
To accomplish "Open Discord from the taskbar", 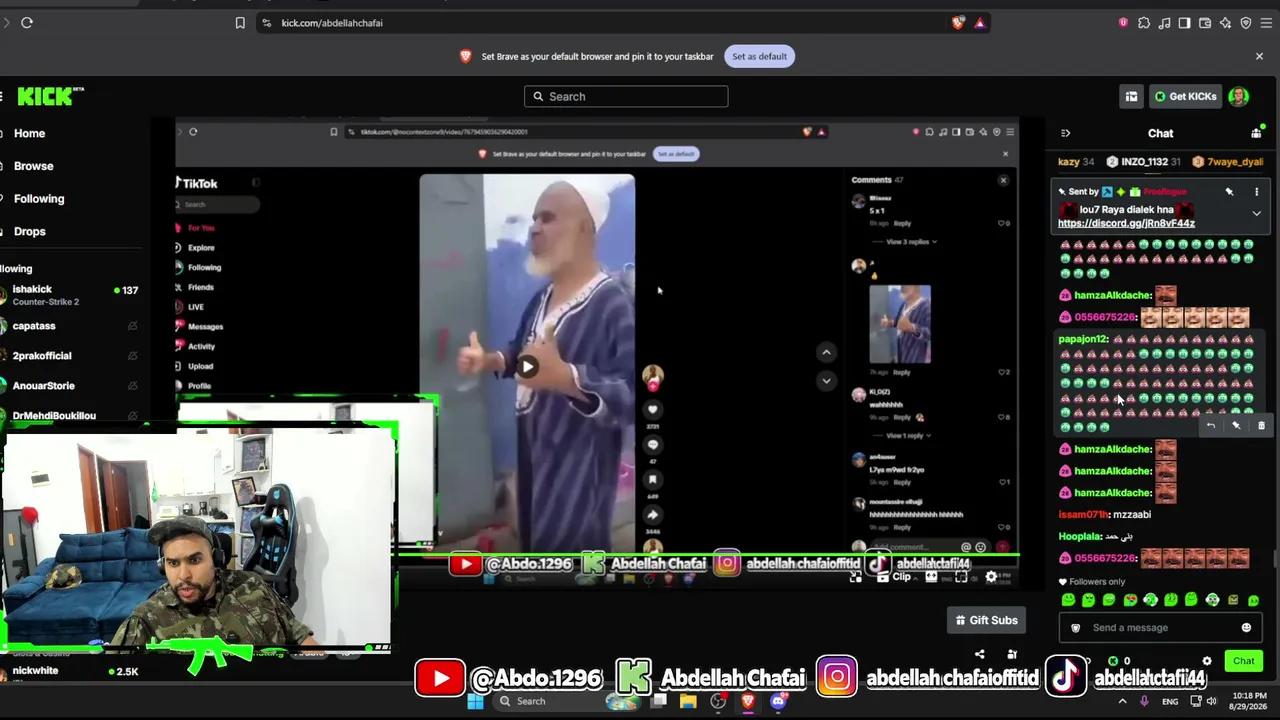I will 778,701.
